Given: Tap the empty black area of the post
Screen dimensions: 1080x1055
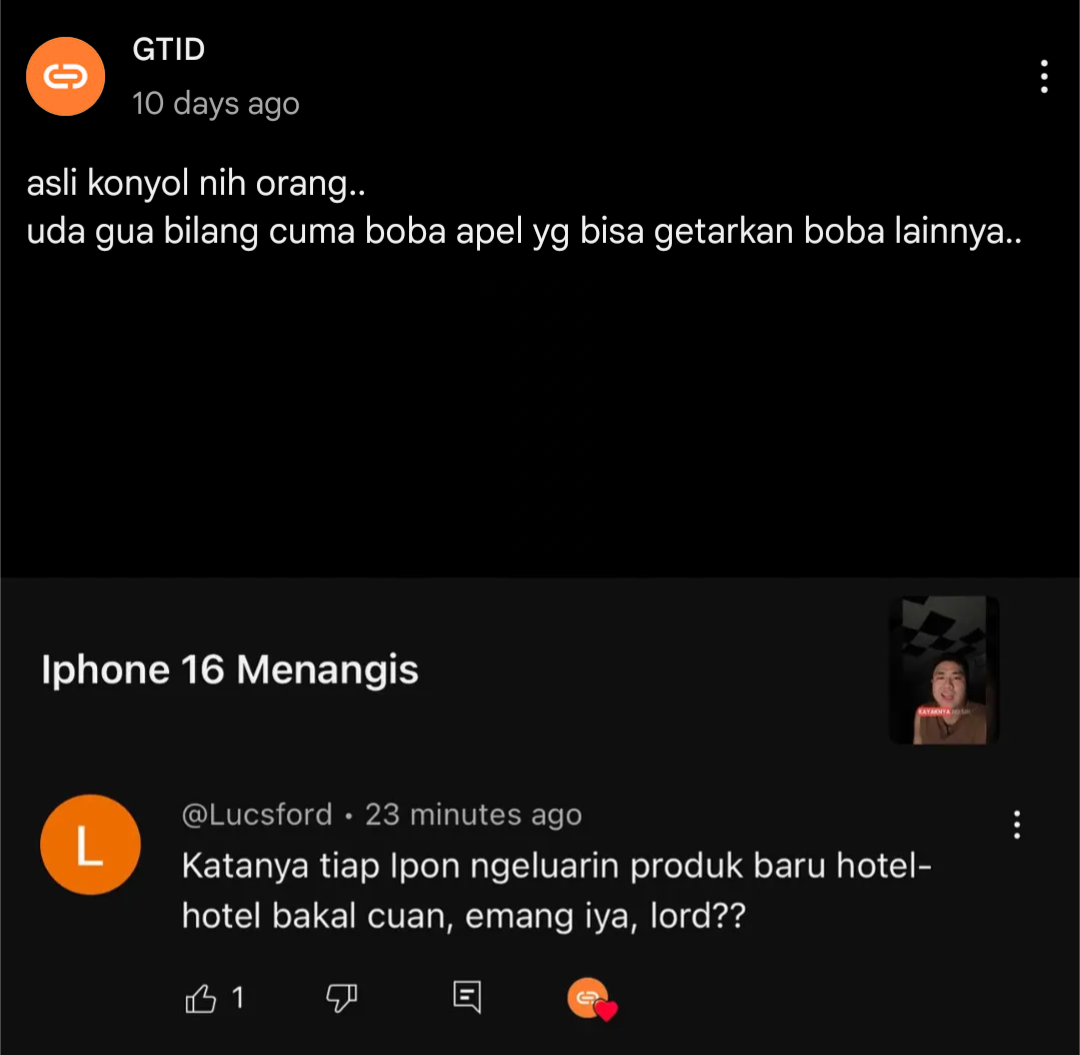Looking at the screenshot, I should (540, 413).
